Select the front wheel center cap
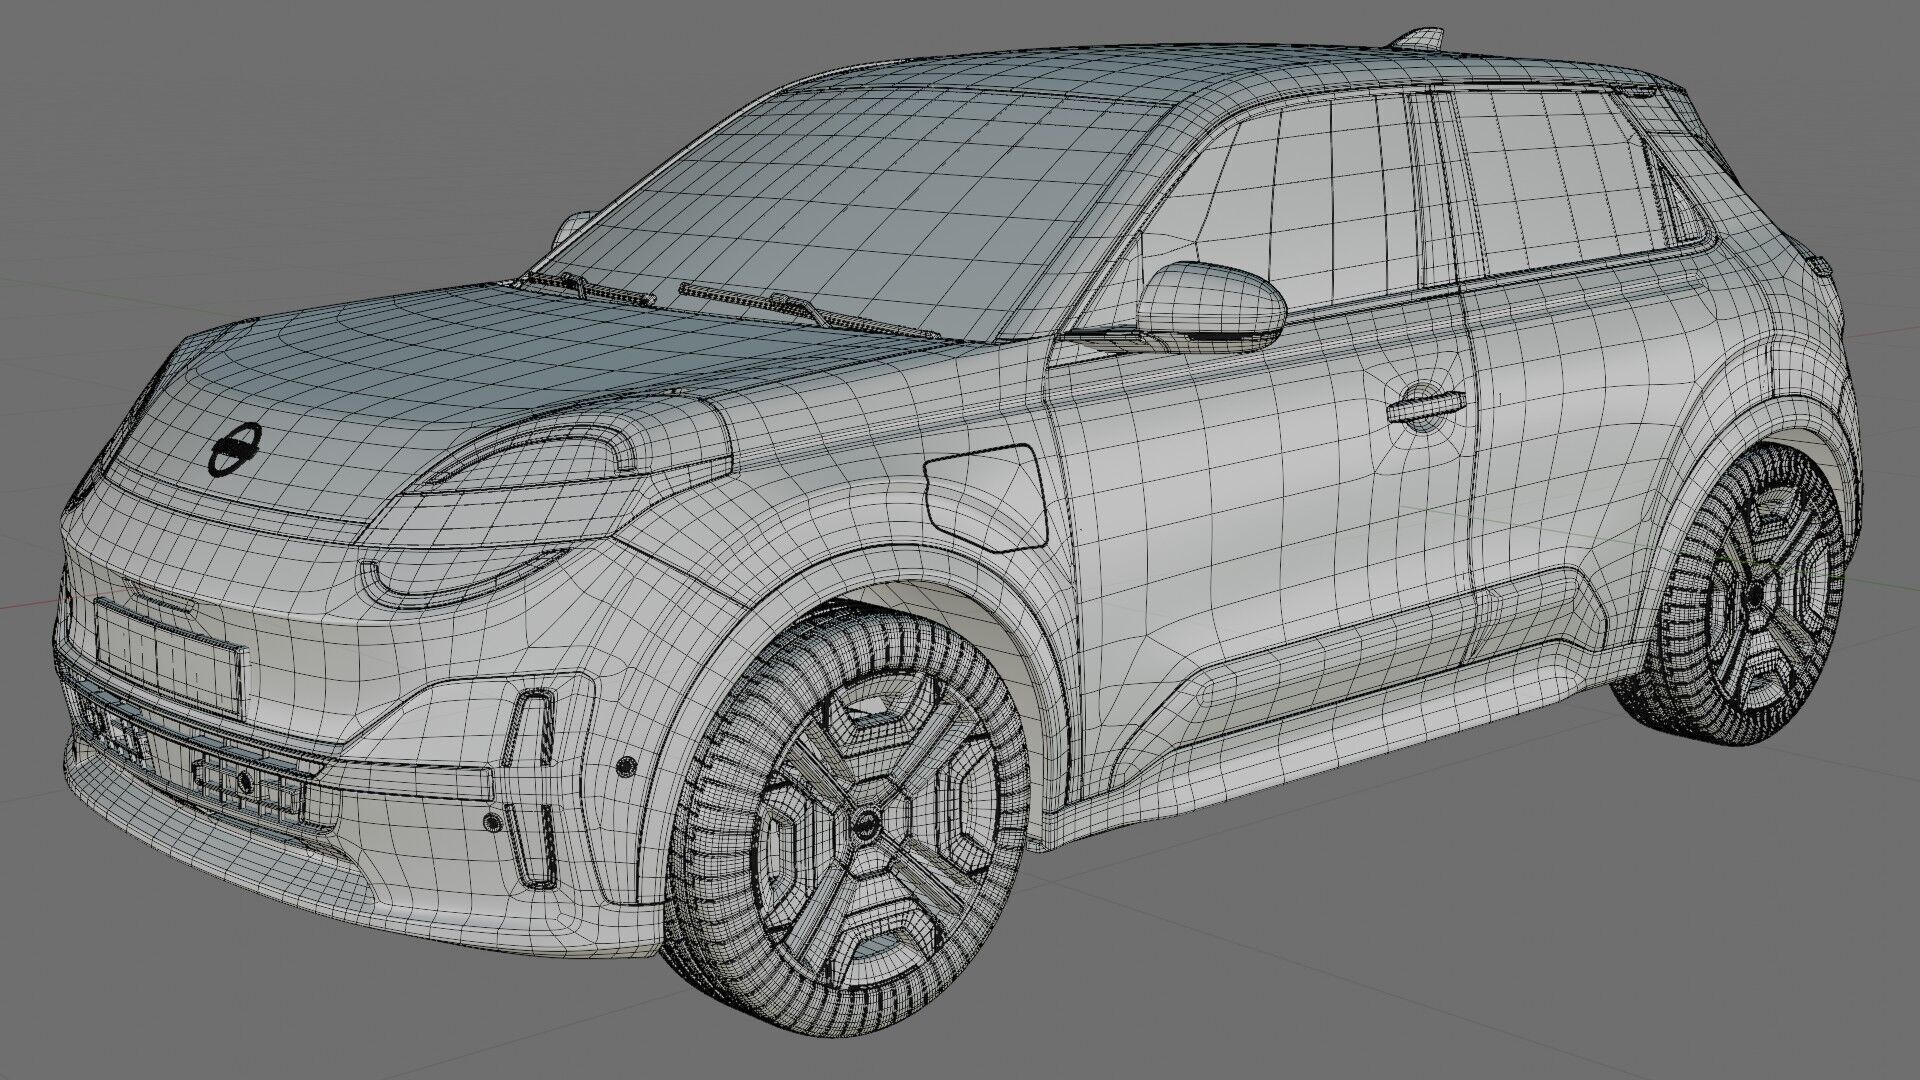The image size is (1920, 1080). tap(864, 826)
